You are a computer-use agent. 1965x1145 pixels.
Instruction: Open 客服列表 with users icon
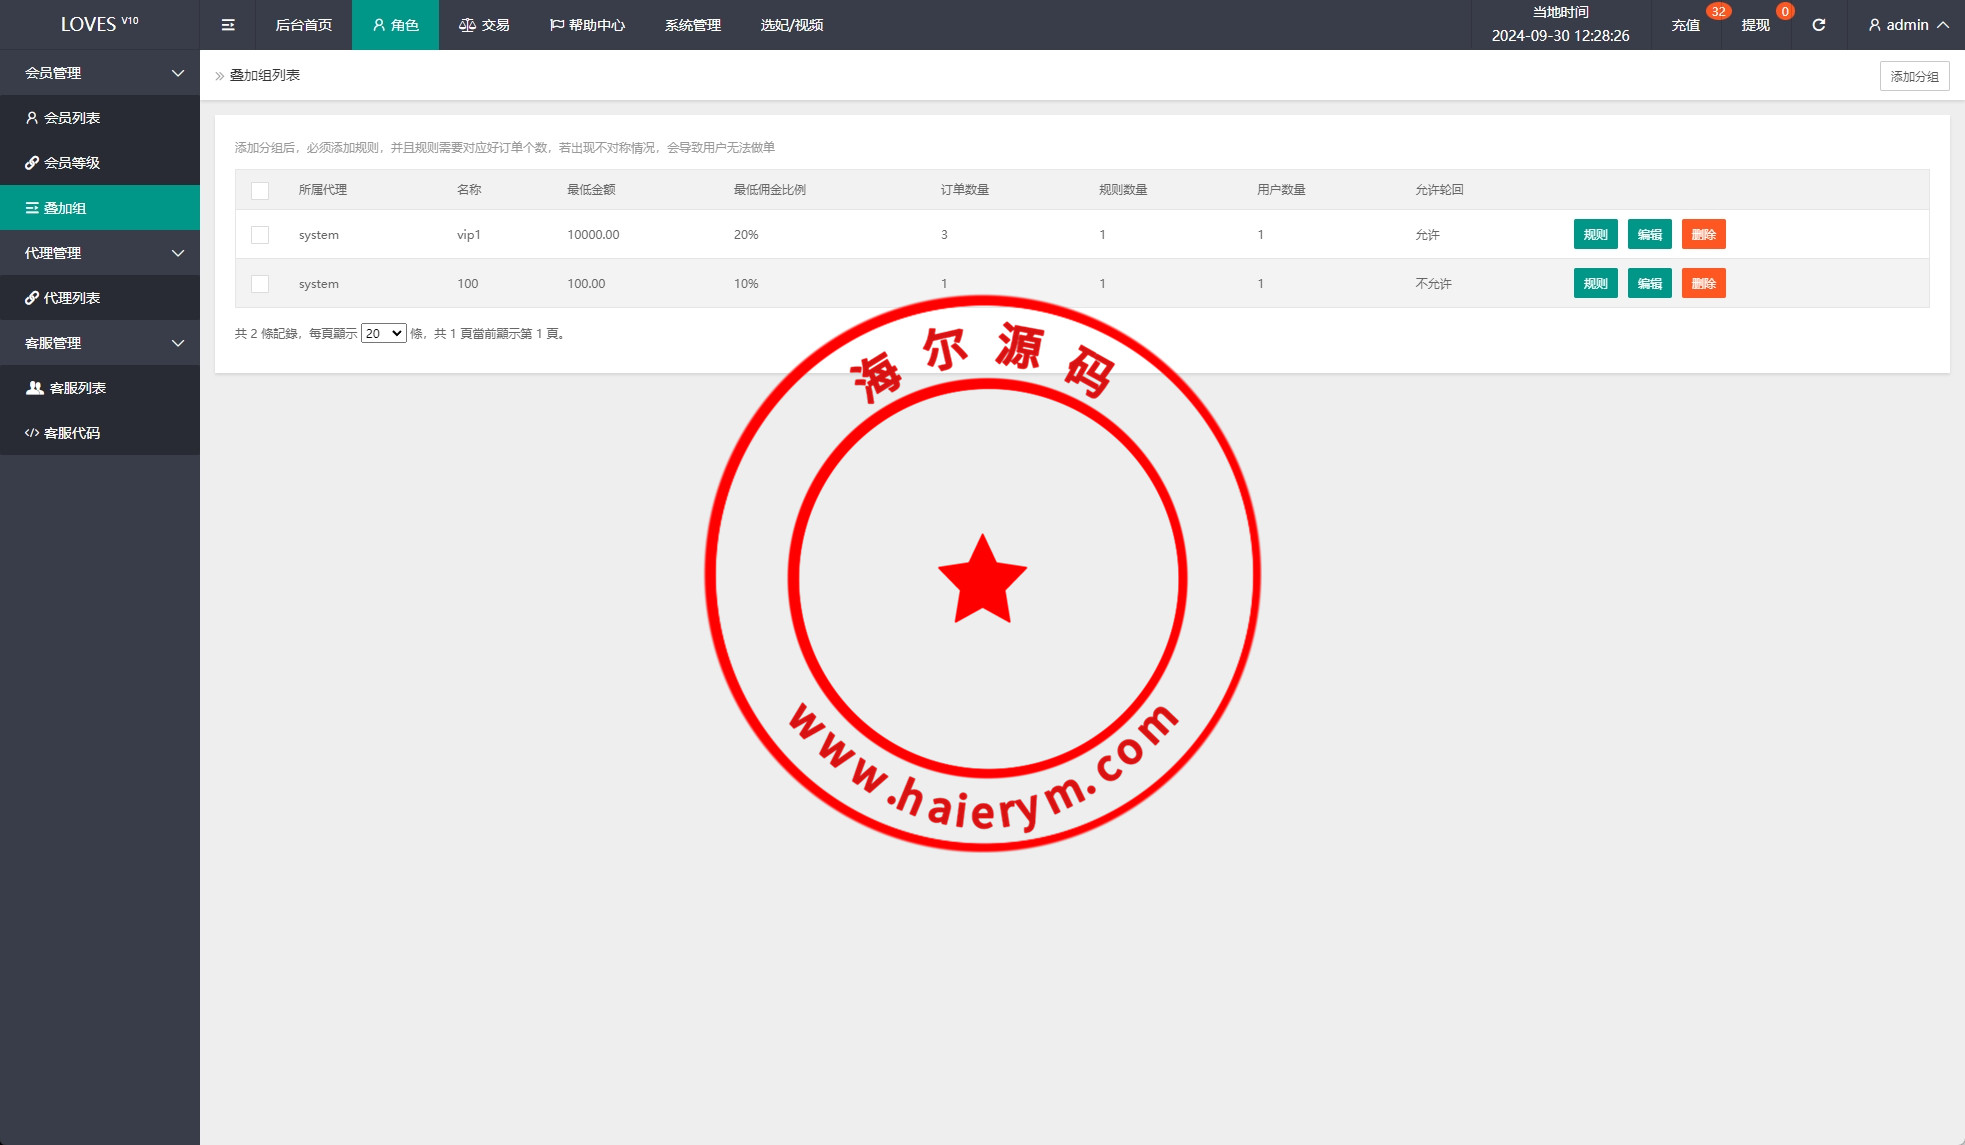77,388
